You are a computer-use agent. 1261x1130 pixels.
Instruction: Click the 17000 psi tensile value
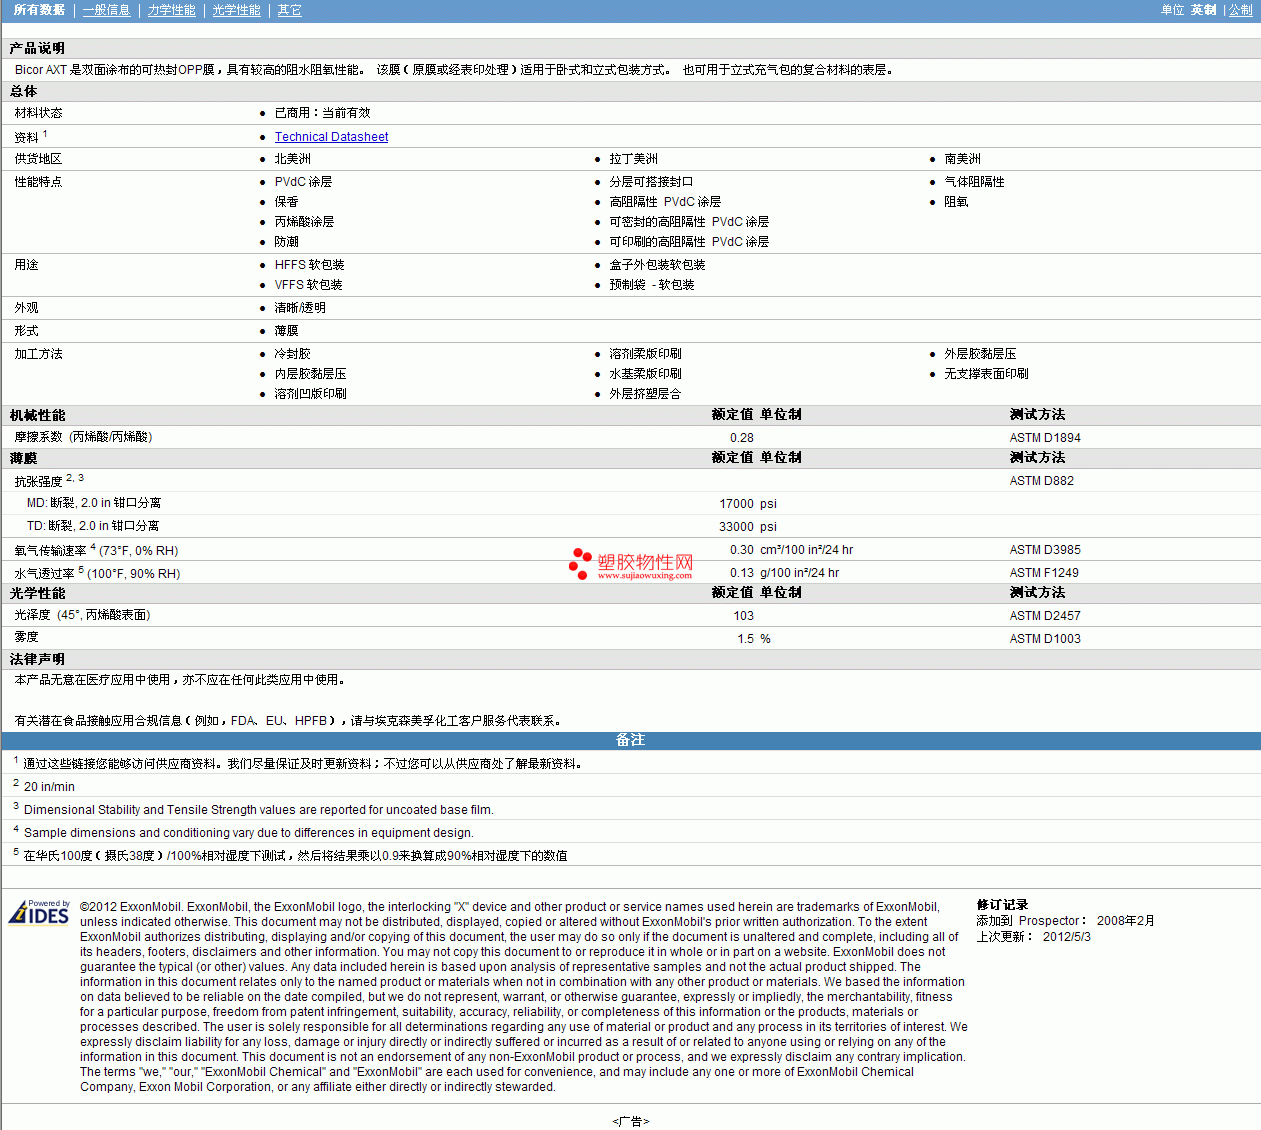tap(748, 504)
